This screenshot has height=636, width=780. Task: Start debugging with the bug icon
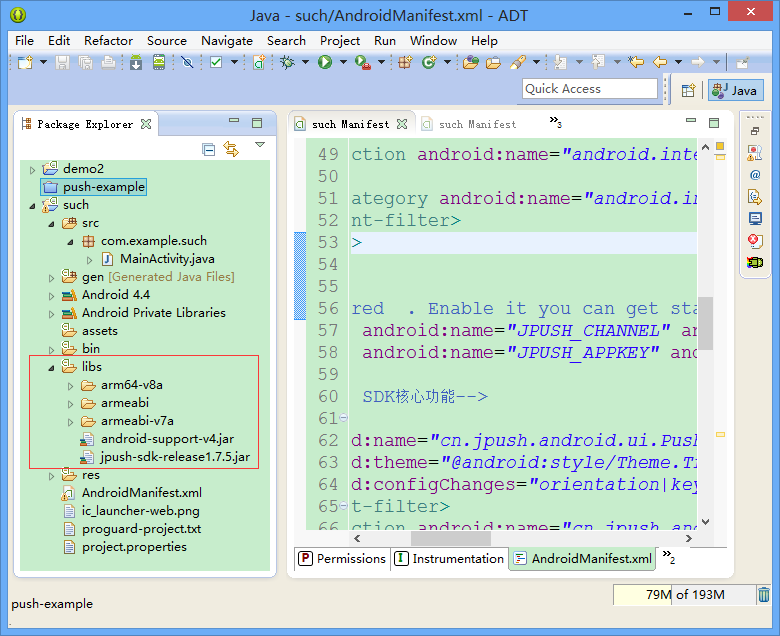[x=287, y=62]
